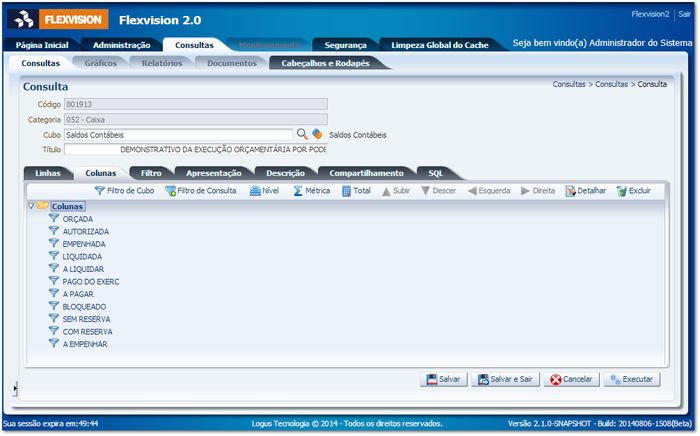Select the A EMPENHAR column item
The image size is (700, 436).
tap(84, 344)
